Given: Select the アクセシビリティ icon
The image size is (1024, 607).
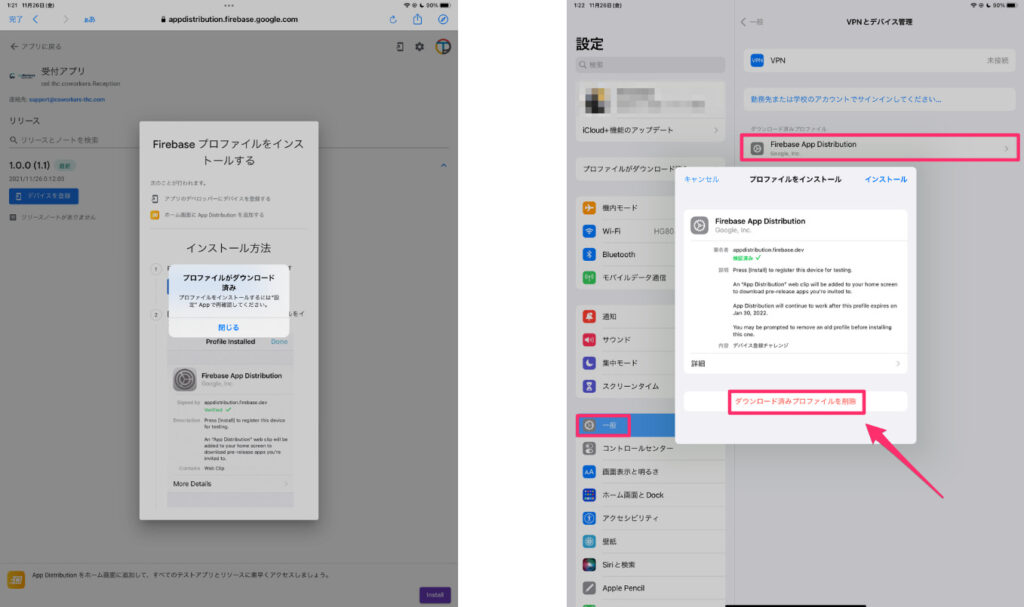Looking at the screenshot, I should pos(589,518).
